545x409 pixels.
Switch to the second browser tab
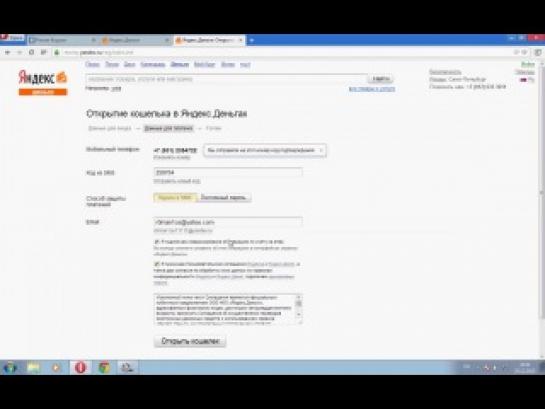click(135, 40)
